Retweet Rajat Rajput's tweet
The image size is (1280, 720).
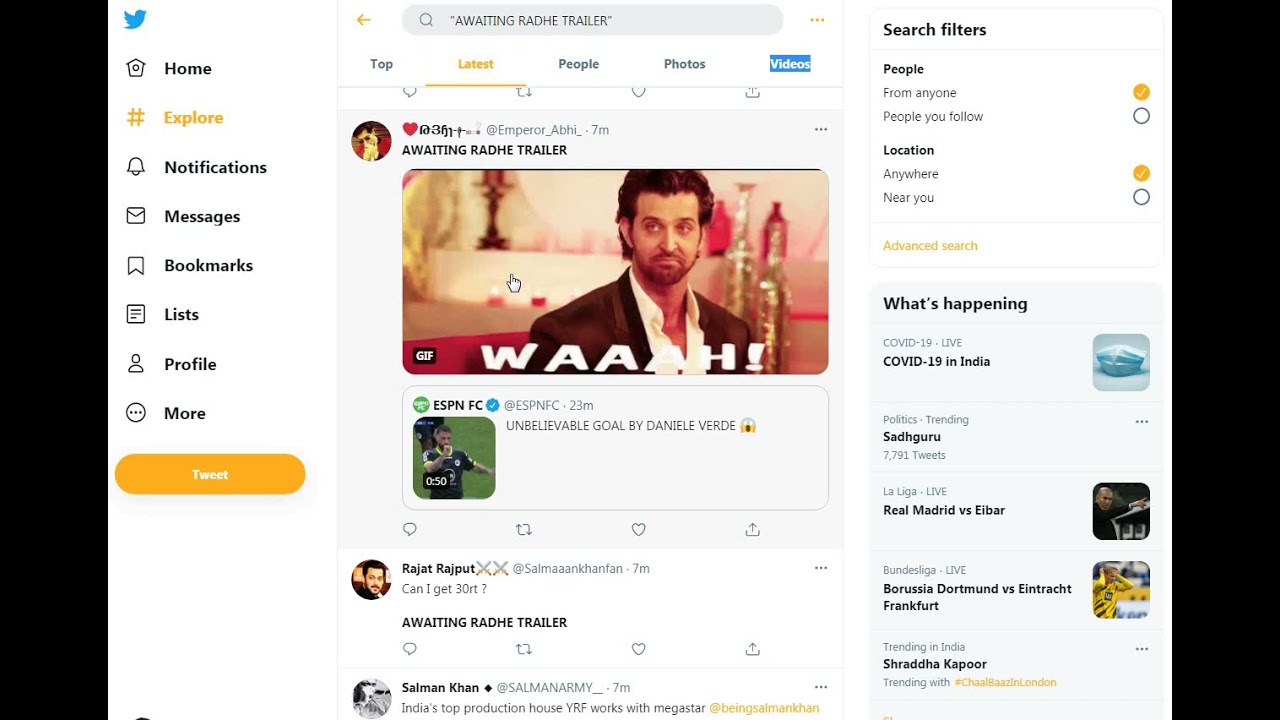[x=524, y=649]
